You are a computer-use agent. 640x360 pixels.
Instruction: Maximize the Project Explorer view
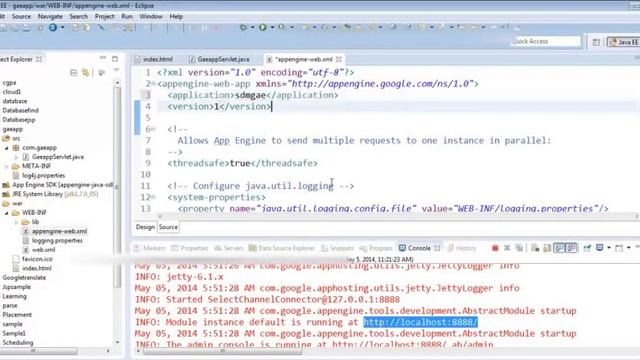[x=115, y=59]
